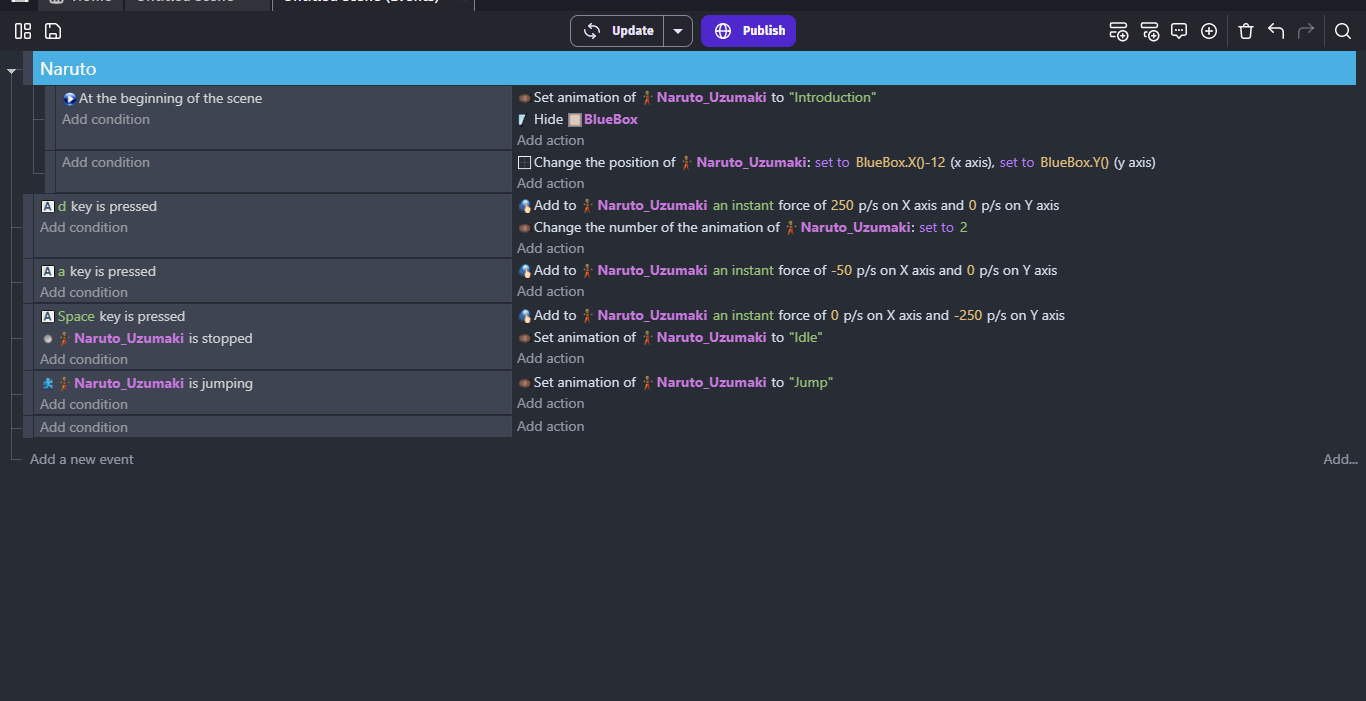
Task: Add a comment using the speech bubble icon
Action: 1179,31
